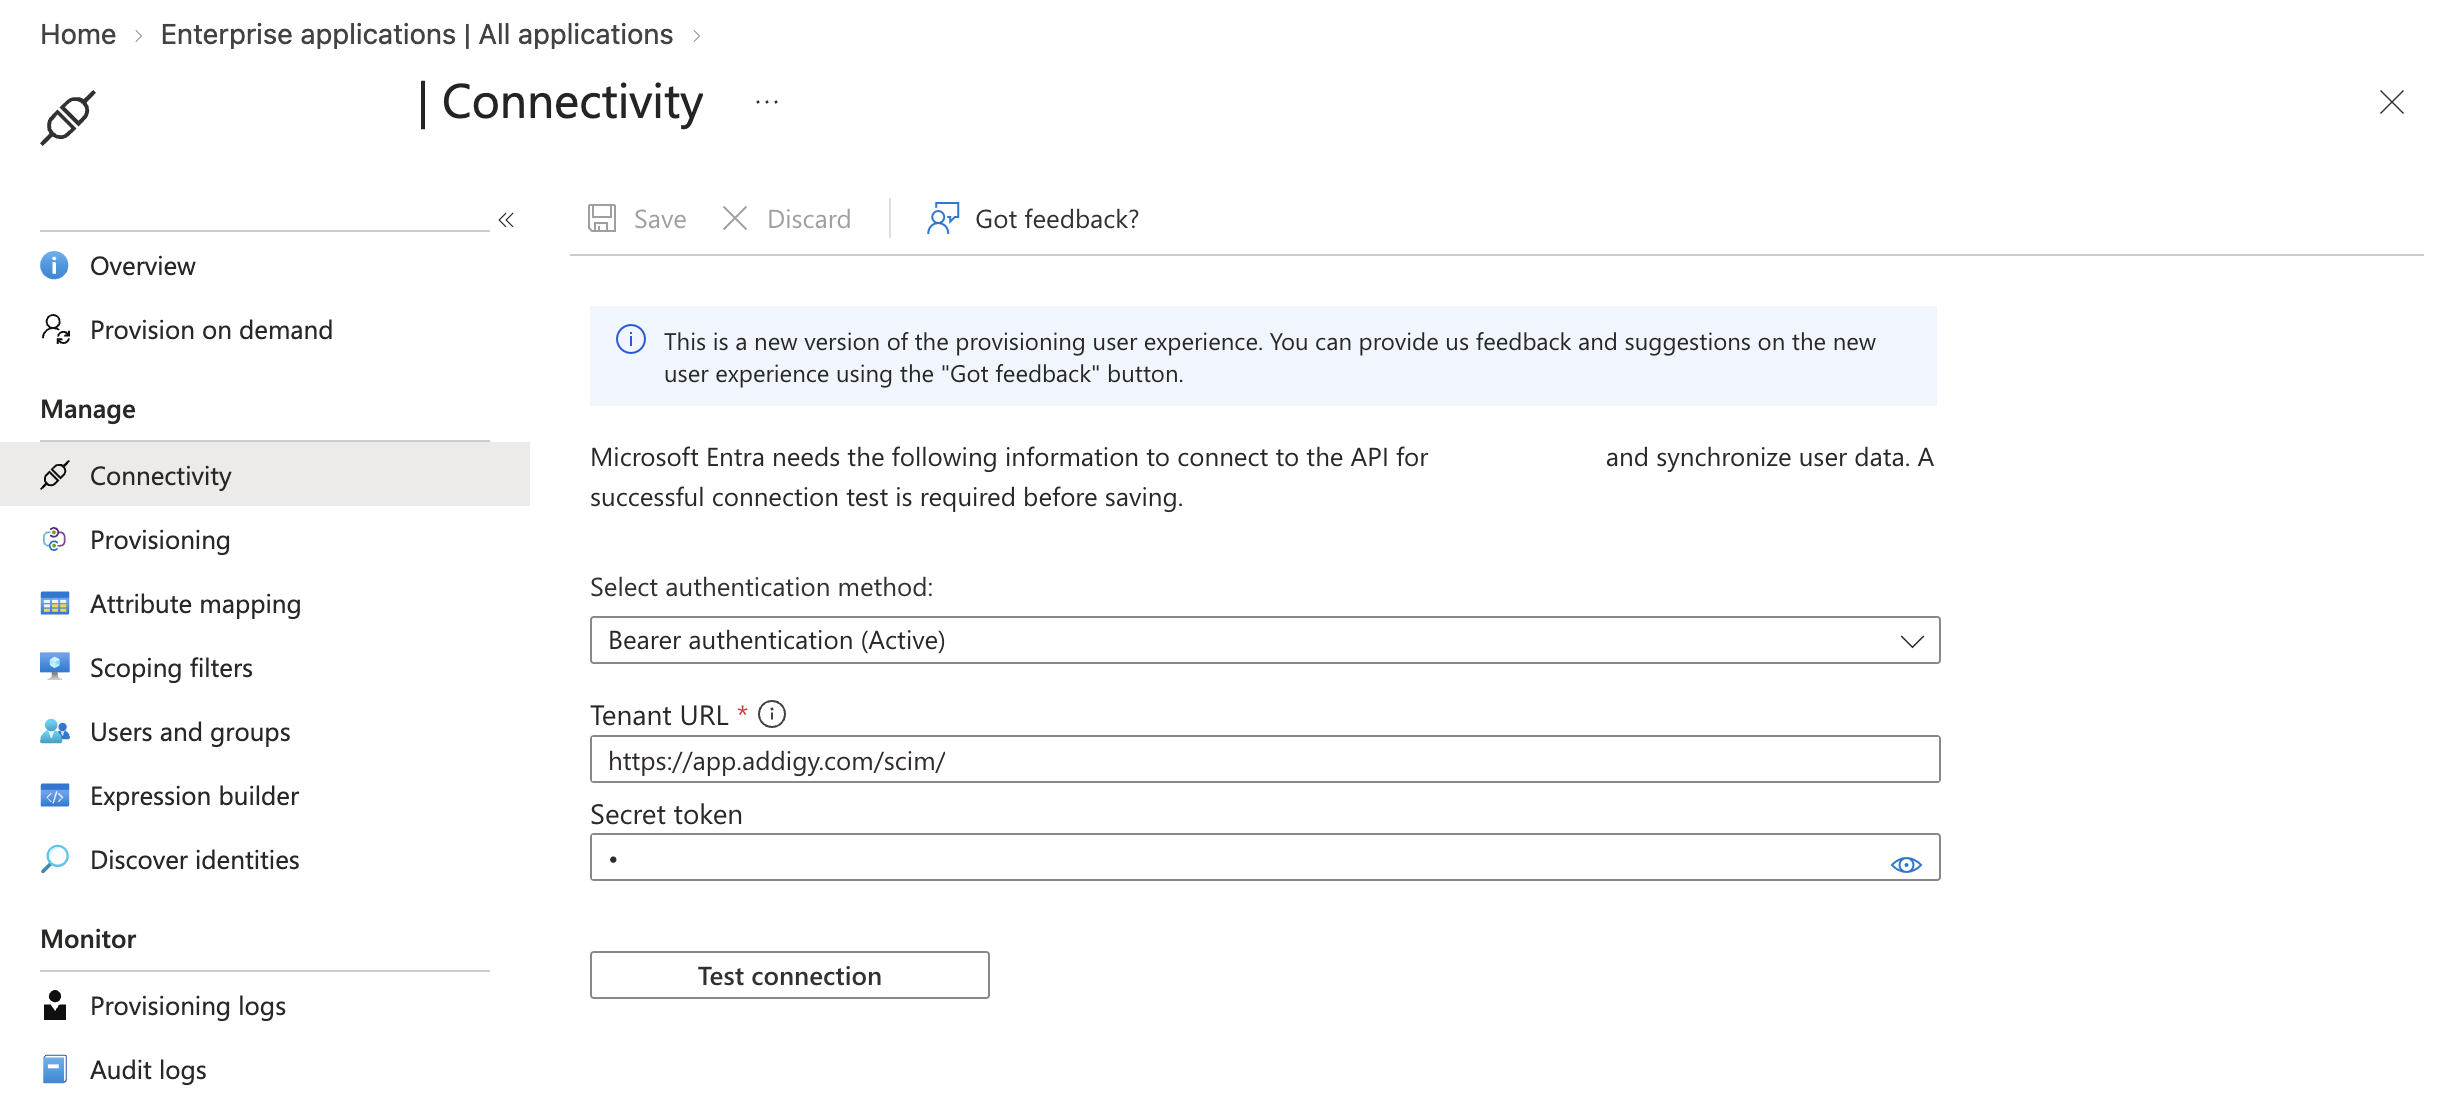Screen dimensions: 2458x1100
Task: Click the Save button label
Action: pos(660,219)
